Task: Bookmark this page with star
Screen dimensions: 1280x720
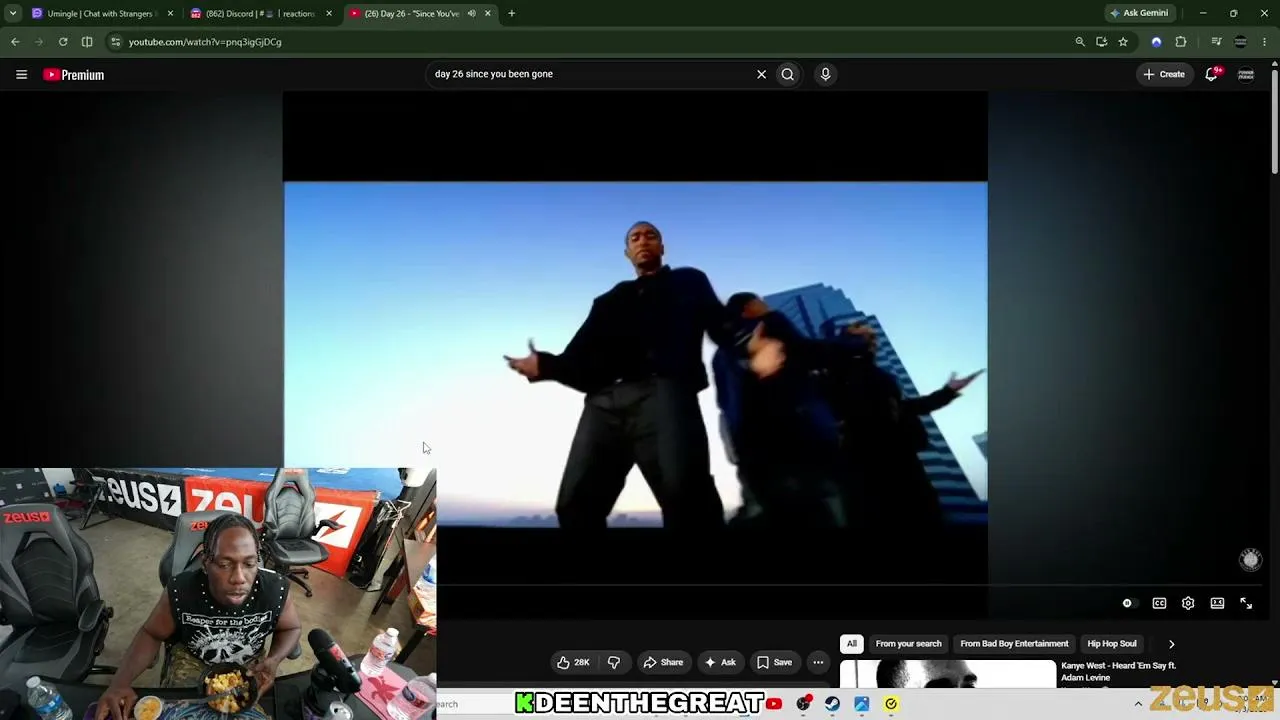Action: [1123, 42]
